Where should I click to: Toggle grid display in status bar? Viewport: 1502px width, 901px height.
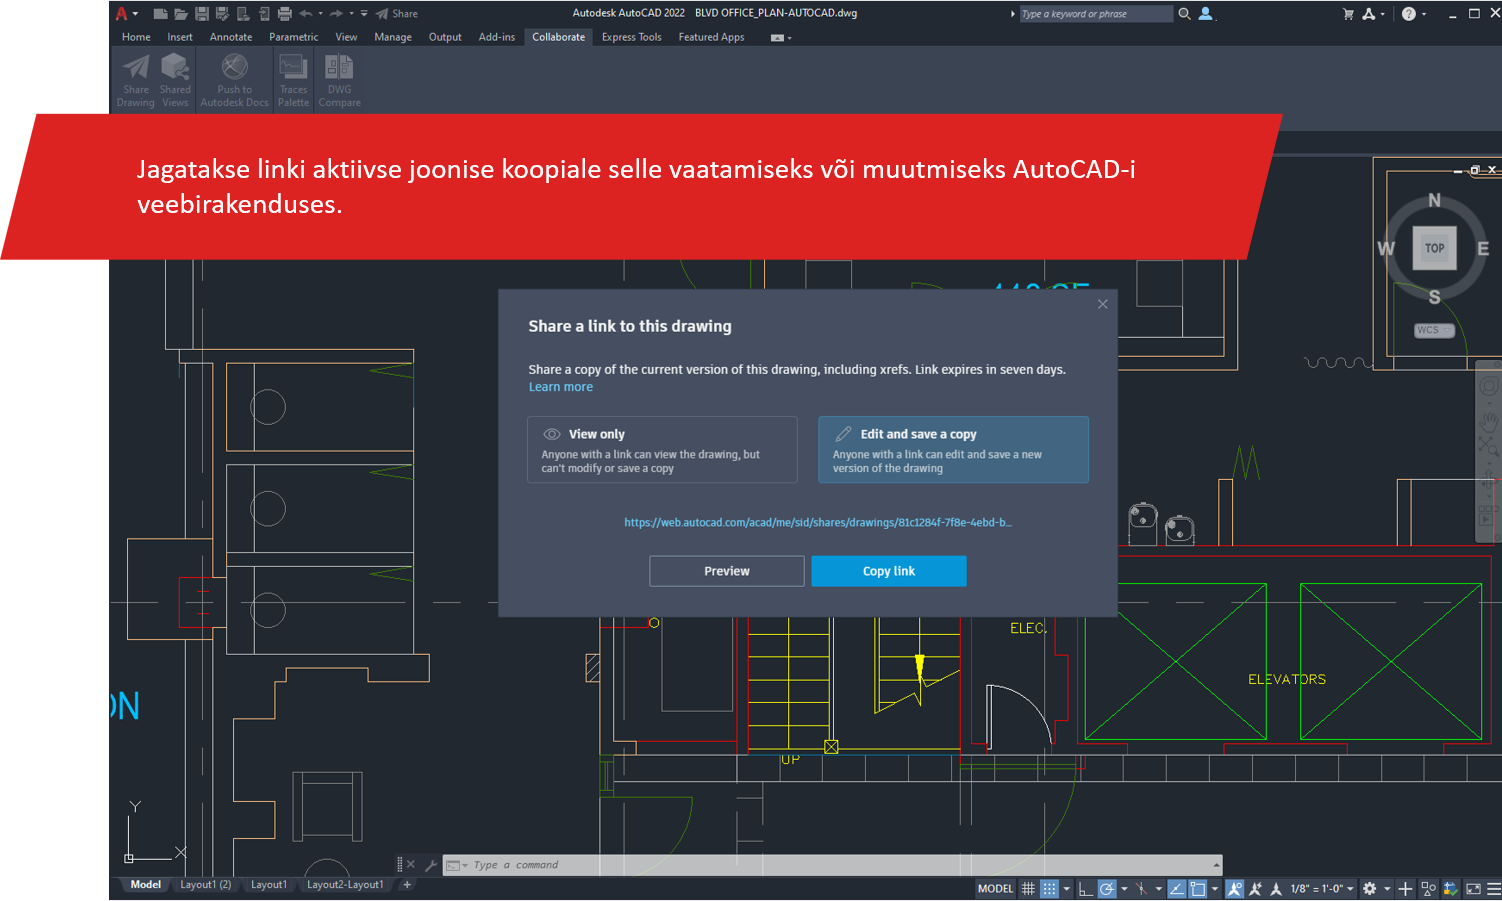[x=1028, y=889]
